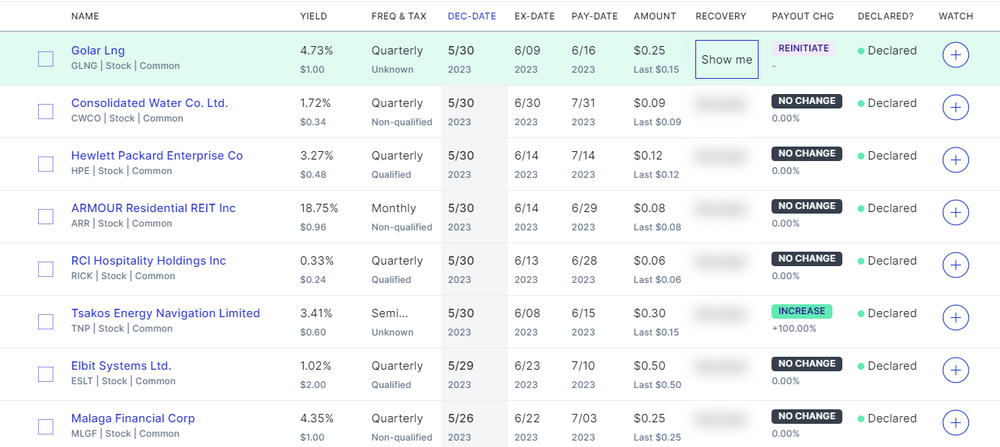Add Elbit Systems to watchlist
This screenshot has height=447, width=1000.
point(955,370)
